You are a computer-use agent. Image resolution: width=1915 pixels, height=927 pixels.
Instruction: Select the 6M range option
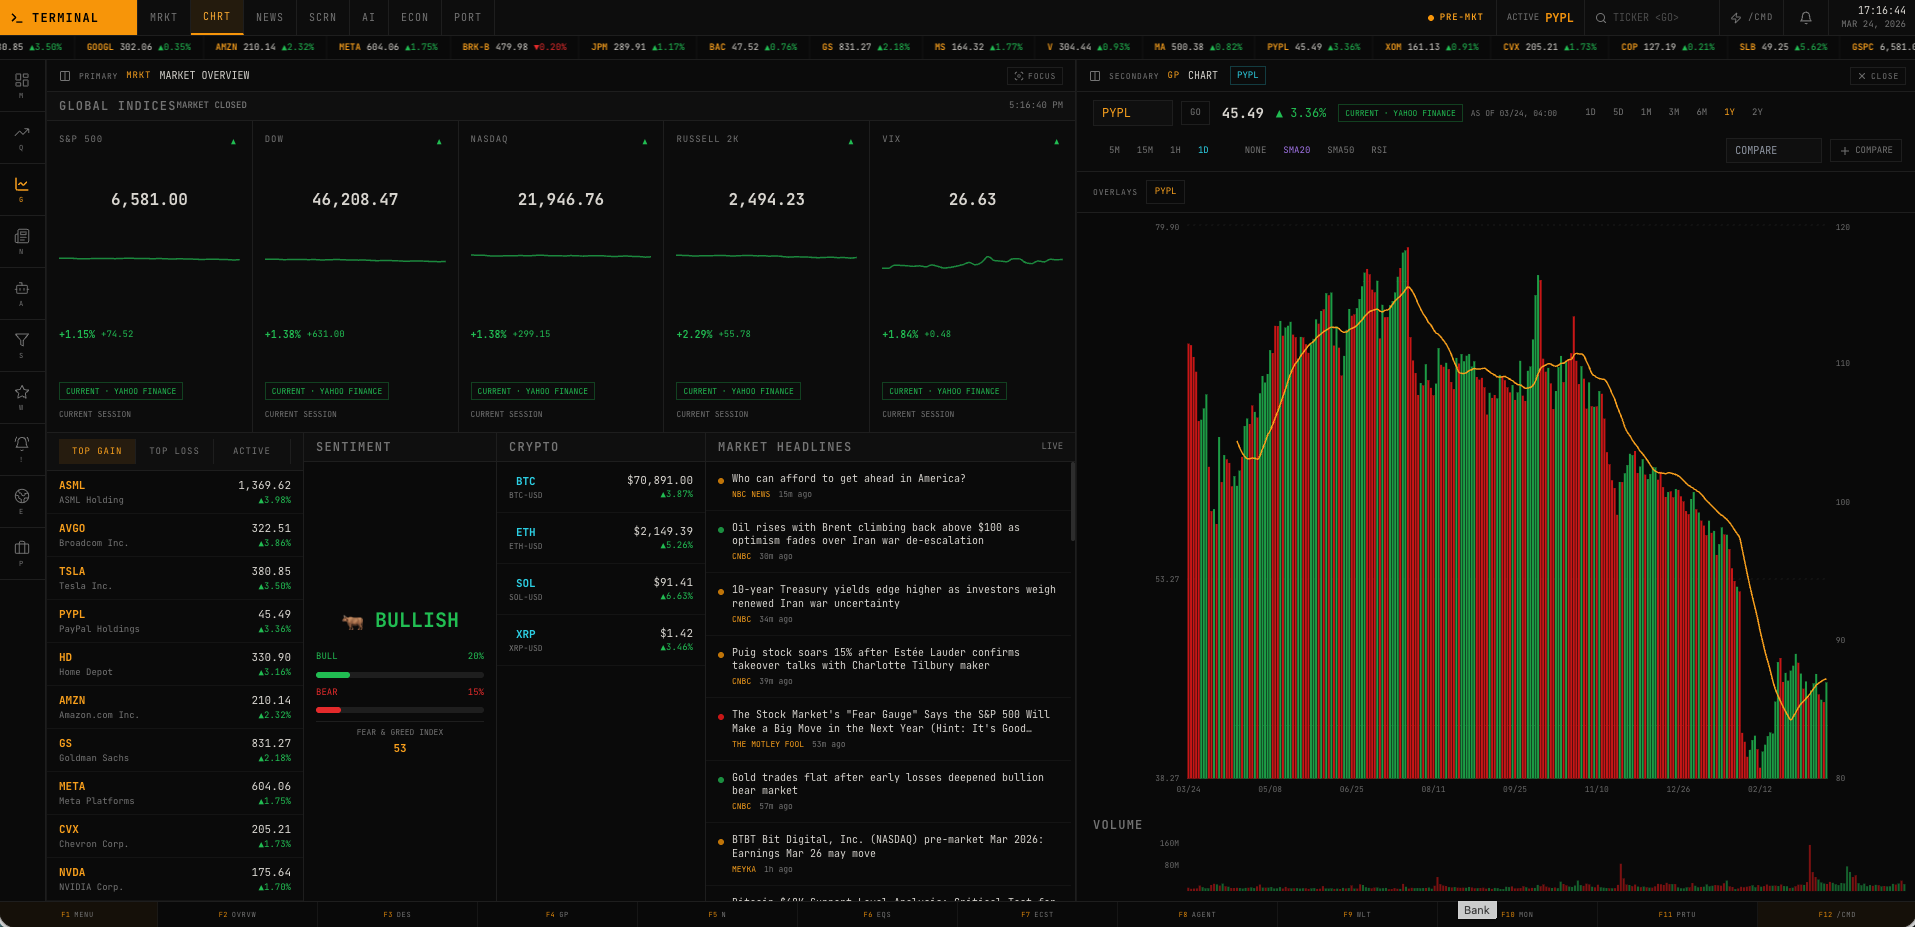pyautogui.click(x=1702, y=113)
